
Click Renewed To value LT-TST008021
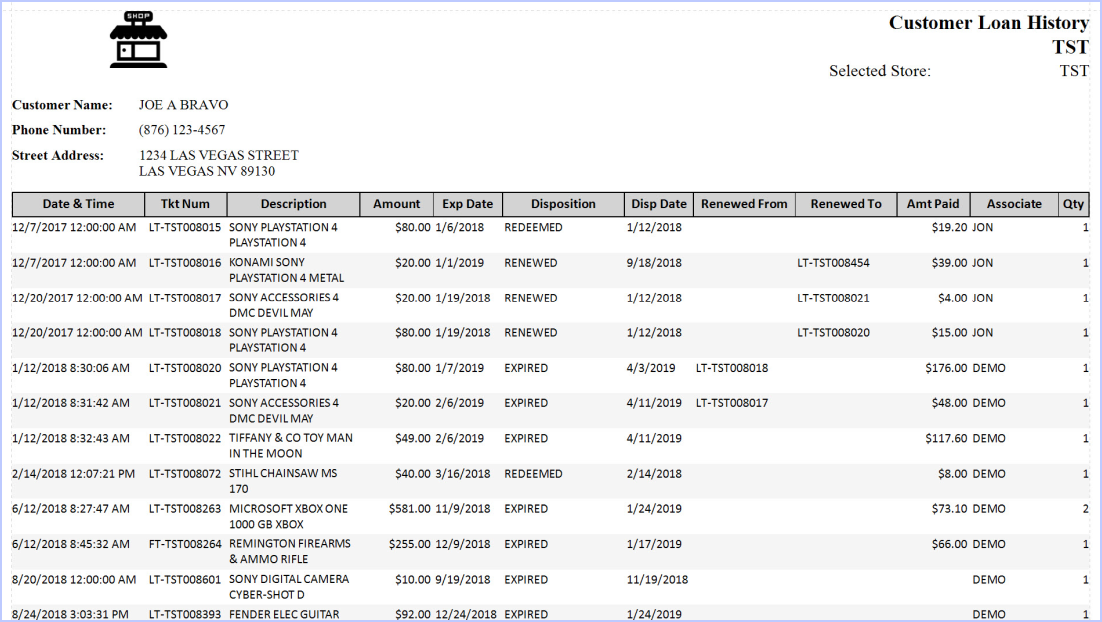click(833, 298)
